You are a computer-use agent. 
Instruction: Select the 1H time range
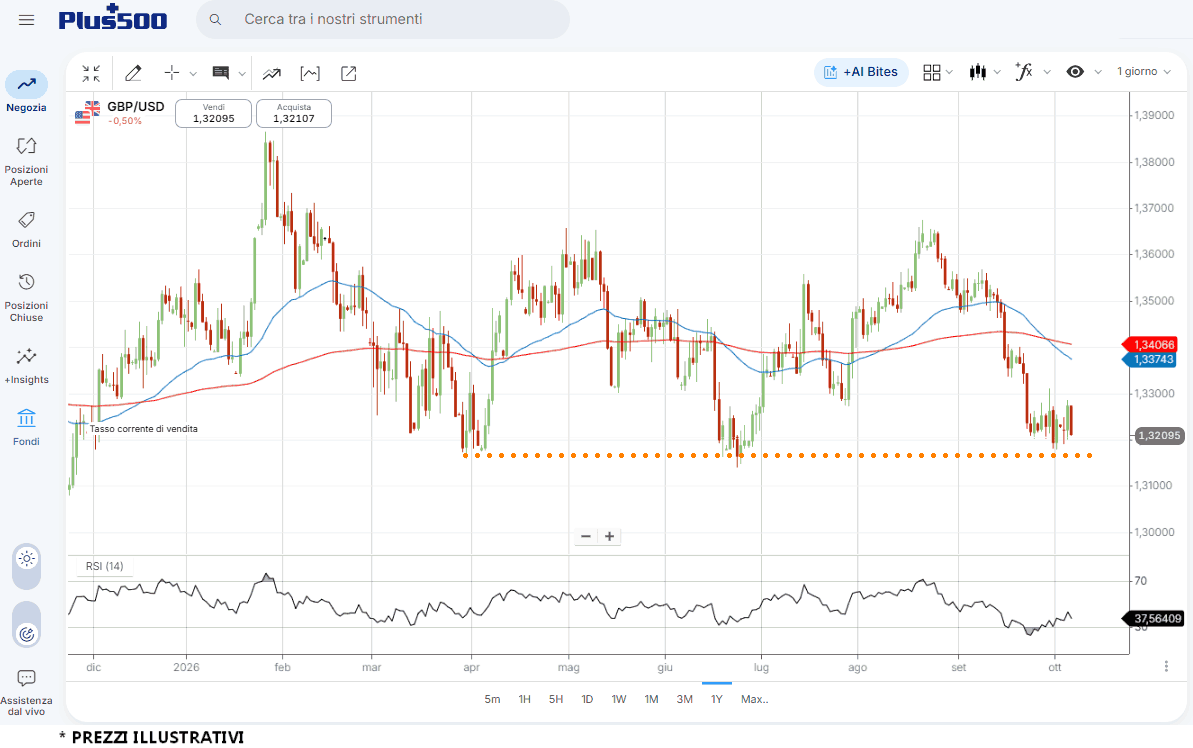524,699
